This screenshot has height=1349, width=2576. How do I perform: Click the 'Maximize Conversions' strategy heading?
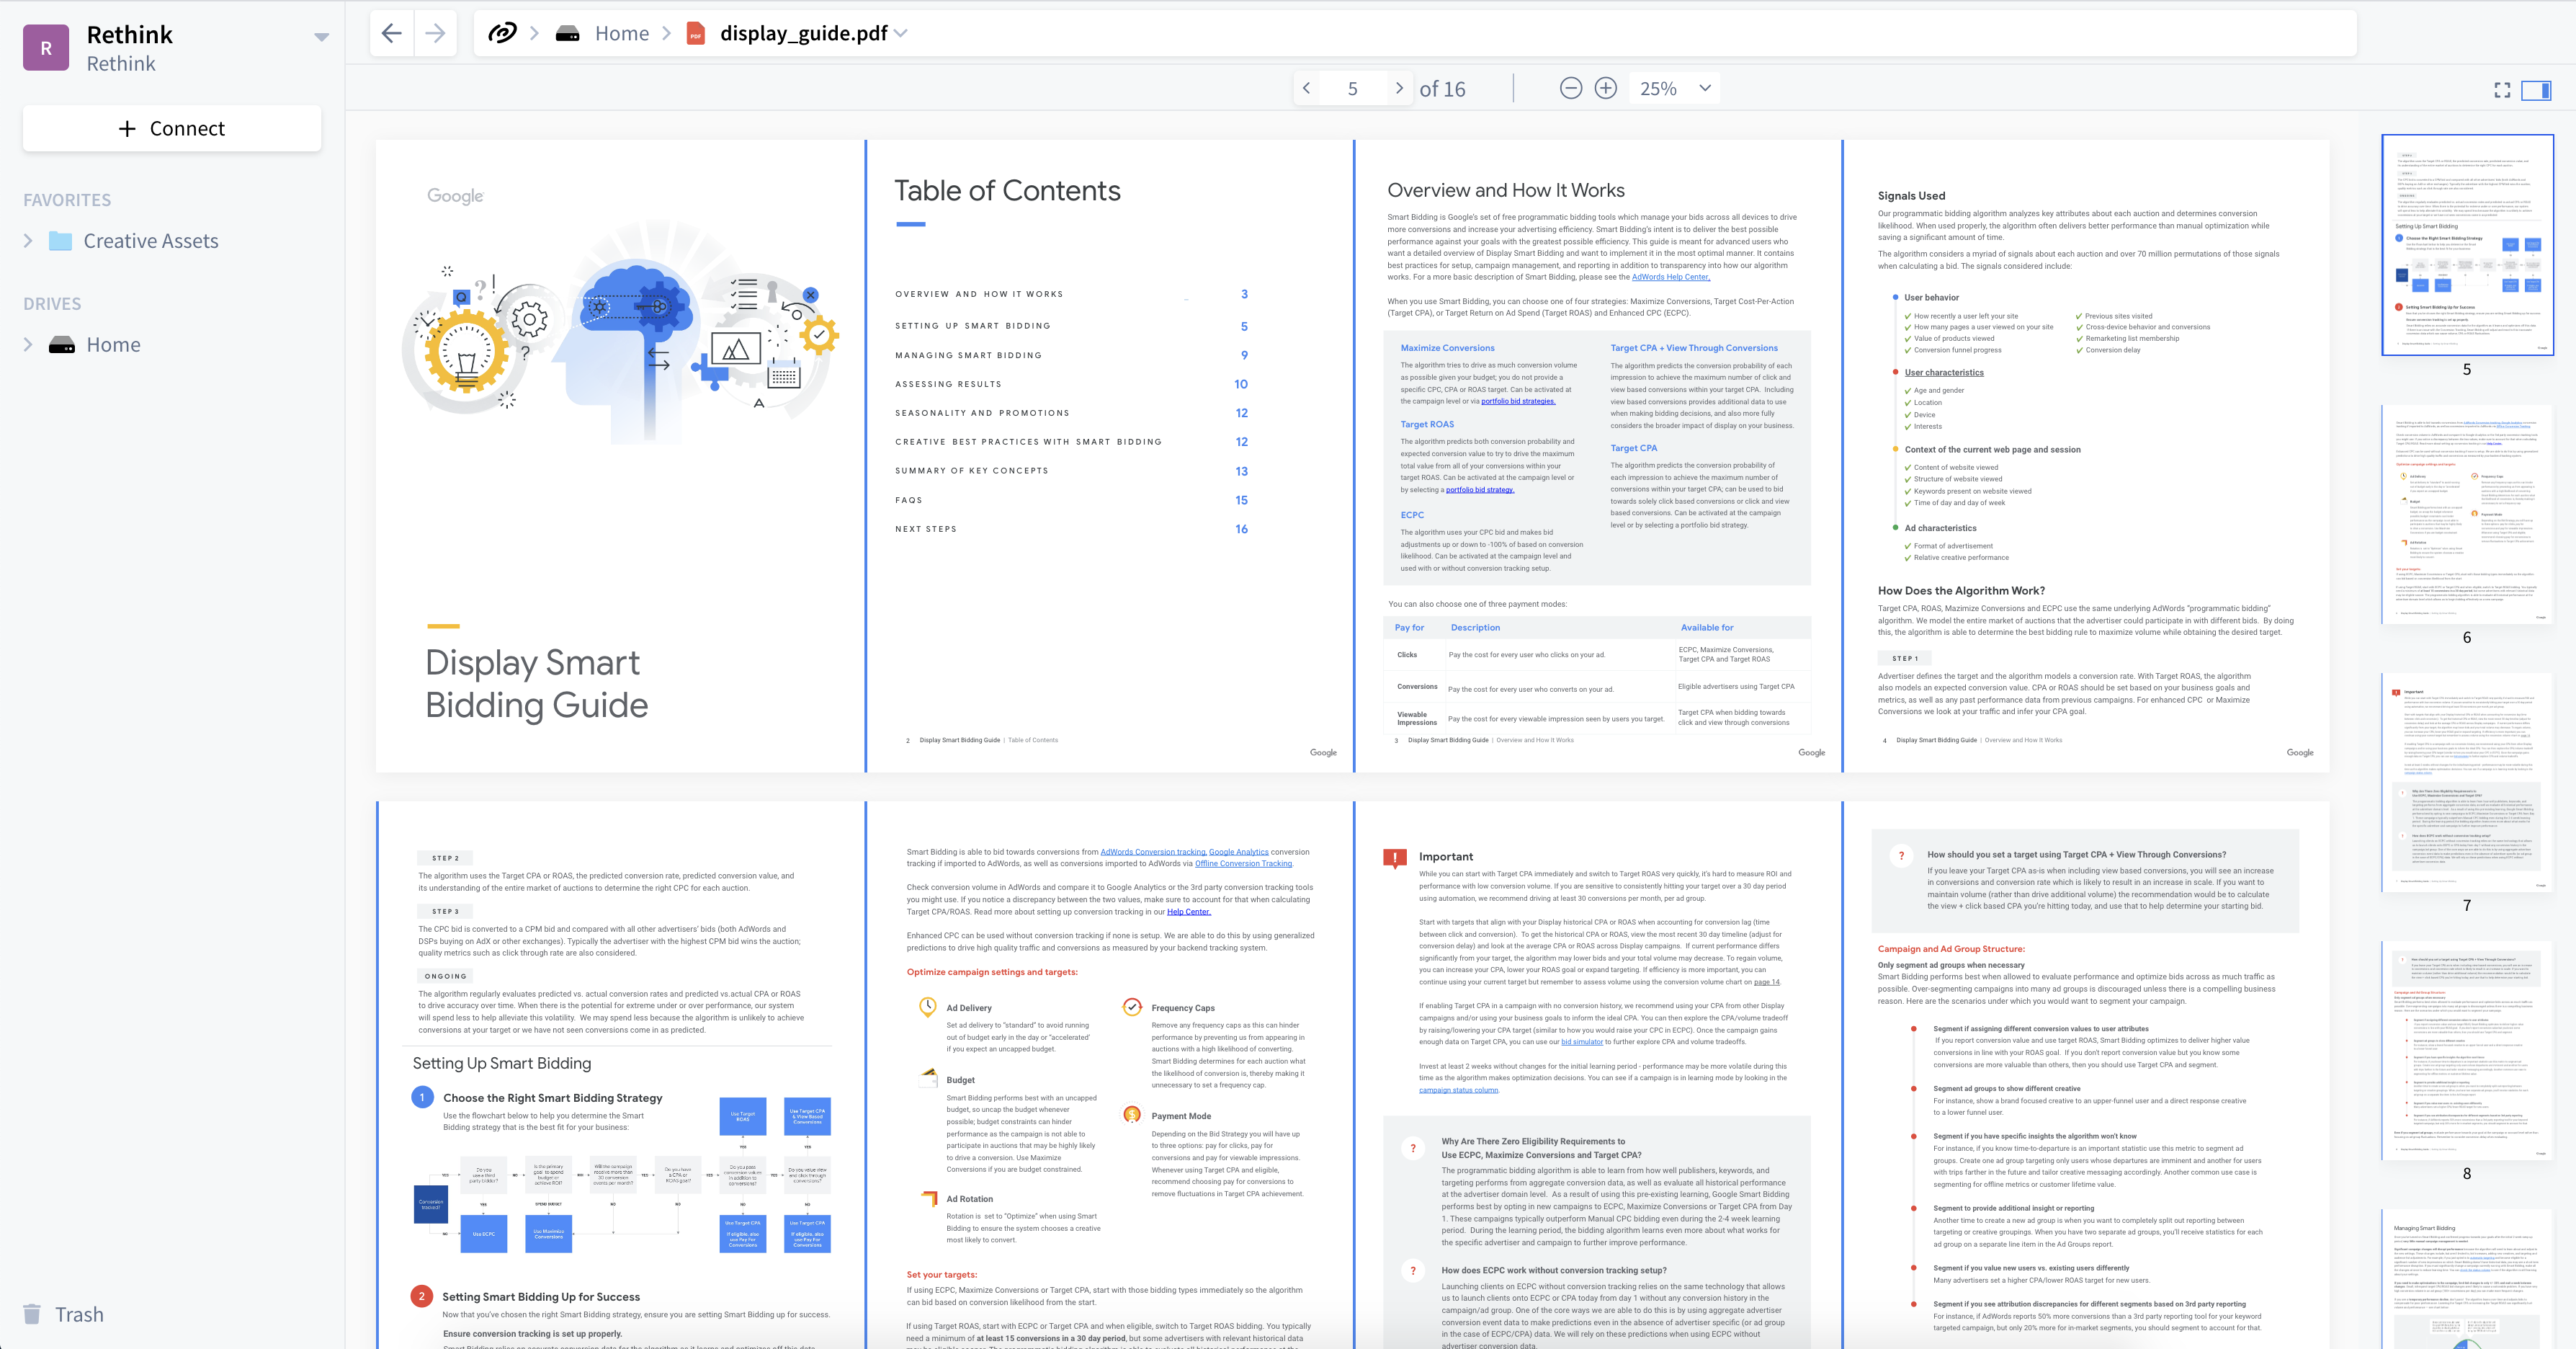pyautogui.click(x=1447, y=348)
